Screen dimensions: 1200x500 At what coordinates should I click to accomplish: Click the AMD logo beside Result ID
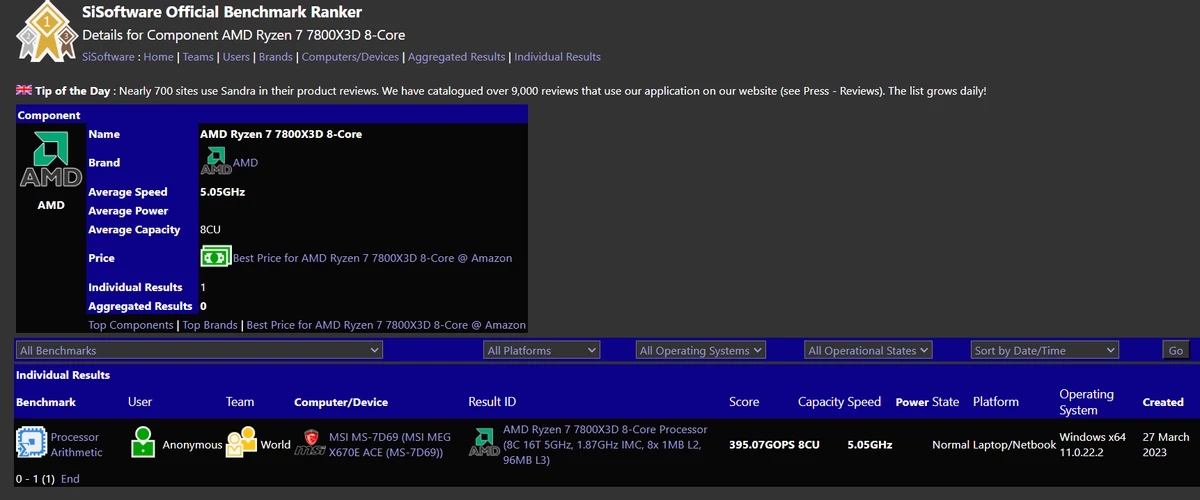click(484, 444)
